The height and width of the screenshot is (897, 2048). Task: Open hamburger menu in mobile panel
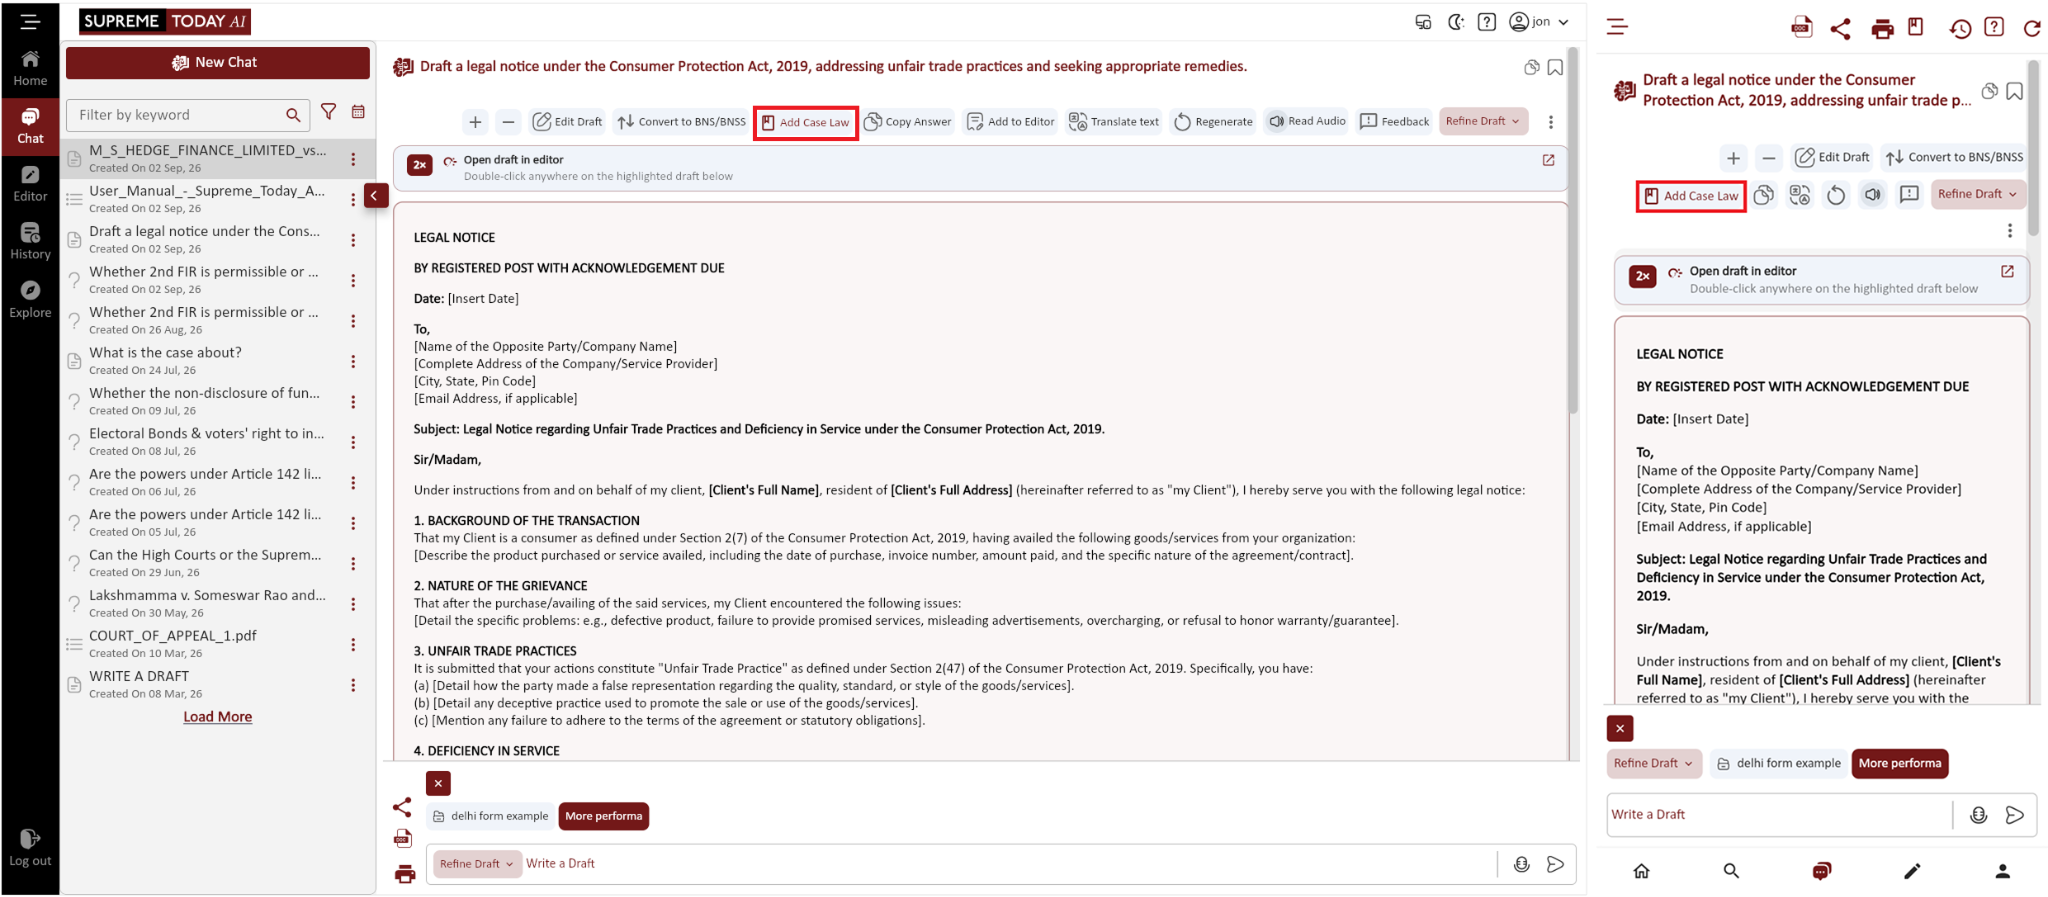point(1617,27)
